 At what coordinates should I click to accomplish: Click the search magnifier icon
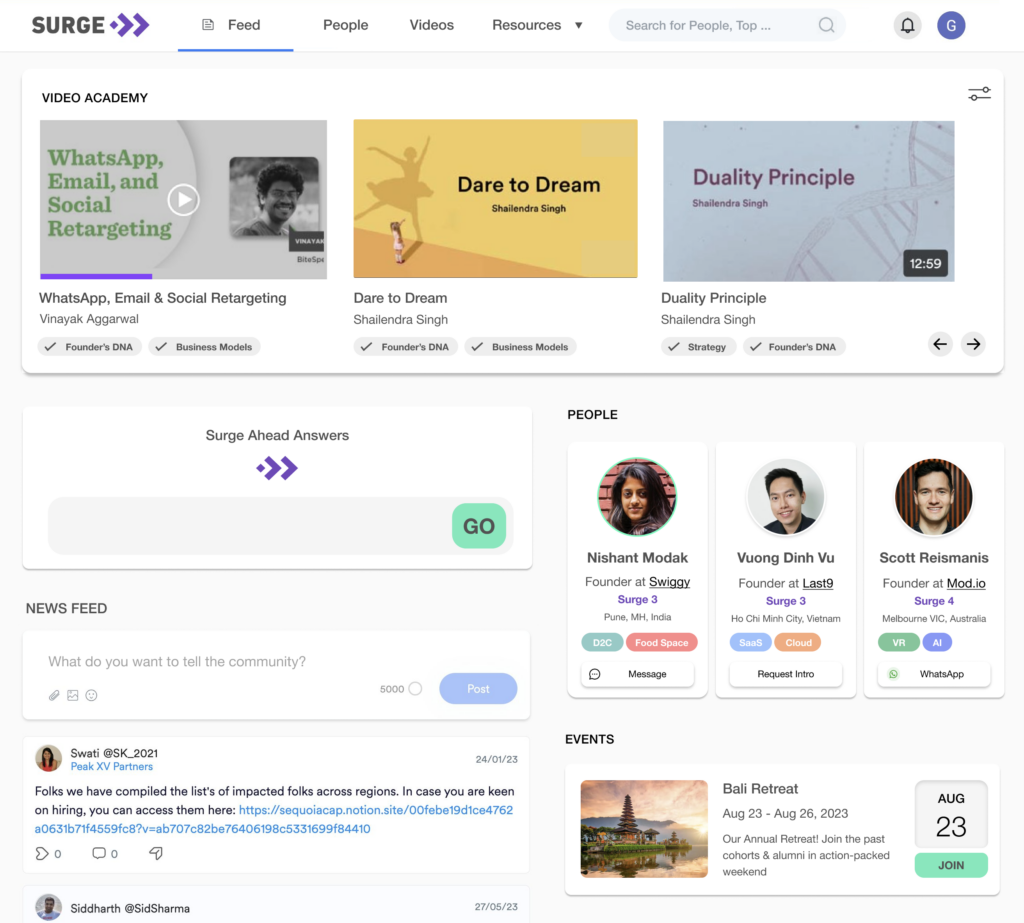pyautogui.click(x=826, y=26)
